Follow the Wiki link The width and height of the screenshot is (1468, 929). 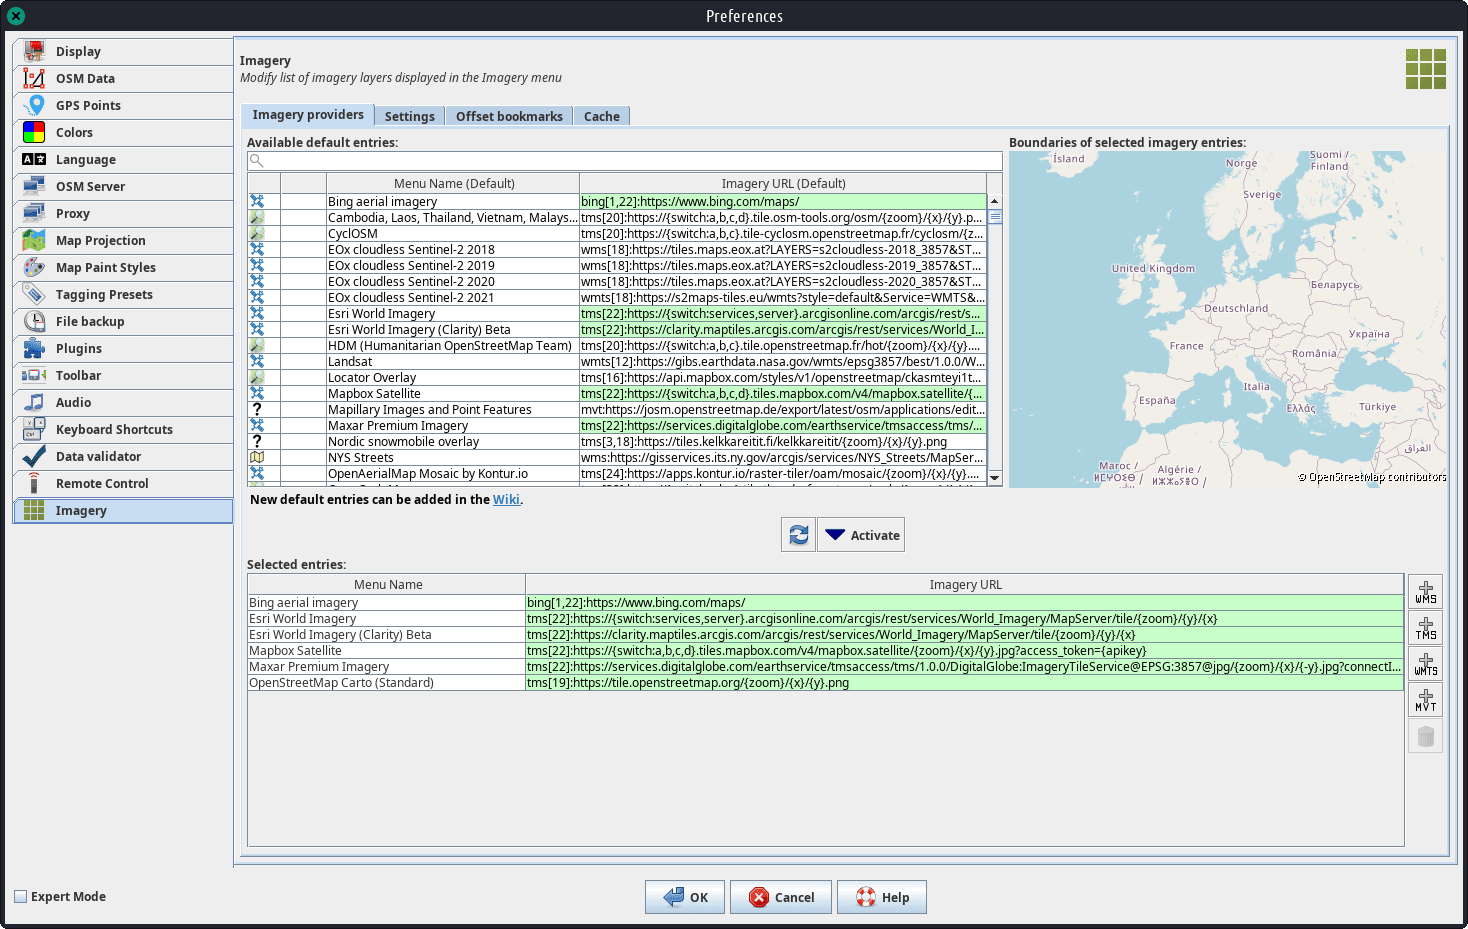(506, 499)
